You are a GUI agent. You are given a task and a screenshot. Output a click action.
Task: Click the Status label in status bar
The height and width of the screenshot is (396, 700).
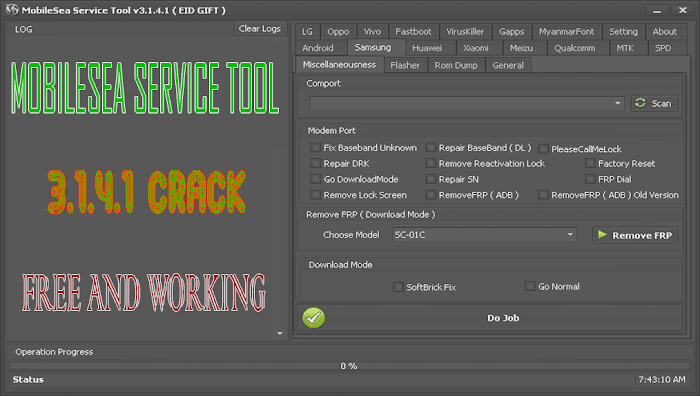tap(28, 379)
